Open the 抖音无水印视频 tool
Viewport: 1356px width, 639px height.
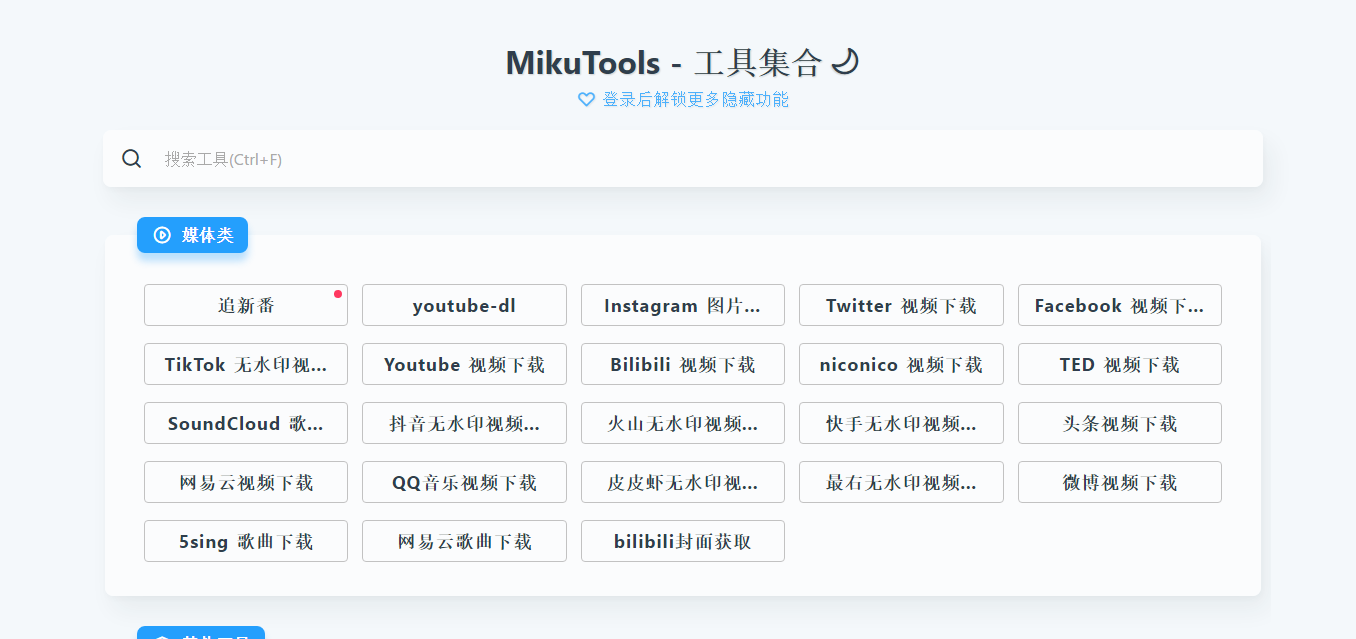[x=464, y=423]
